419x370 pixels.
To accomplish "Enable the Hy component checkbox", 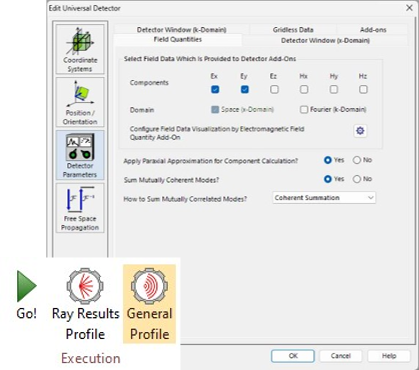I will (x=334, y=89).
